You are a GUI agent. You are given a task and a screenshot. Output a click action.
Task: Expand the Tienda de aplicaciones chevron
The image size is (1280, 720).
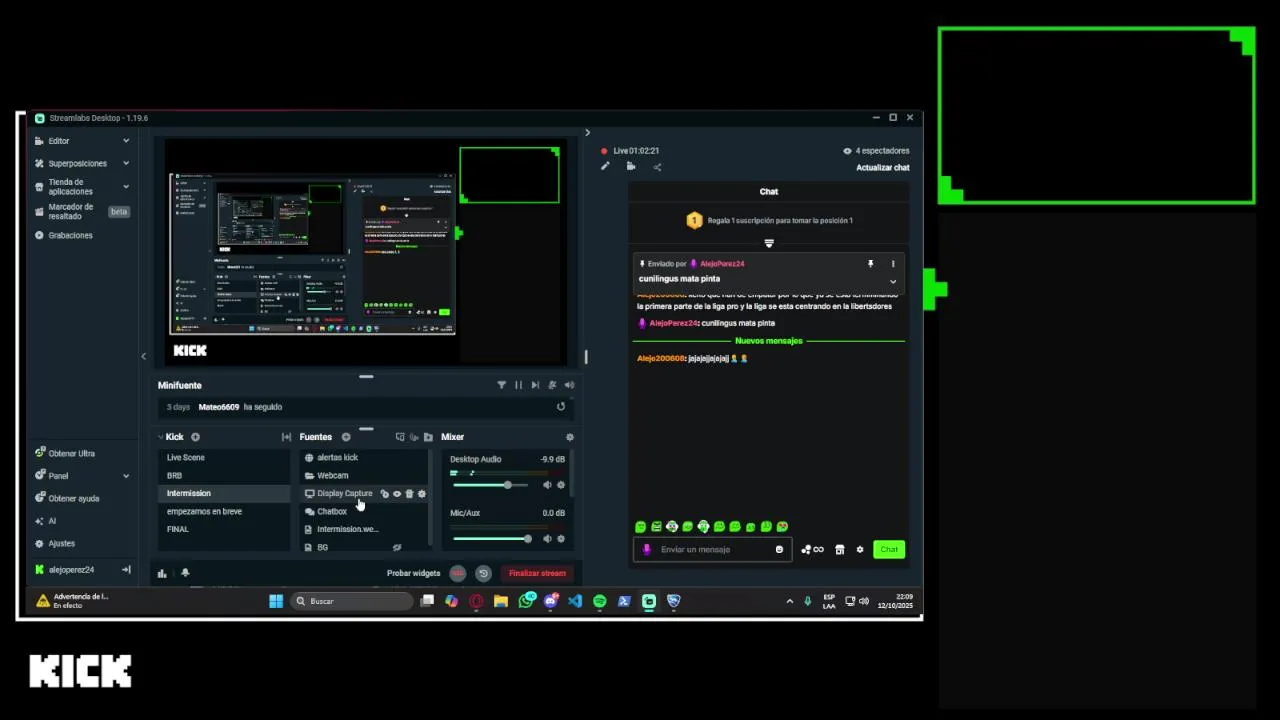coord(126,187)
